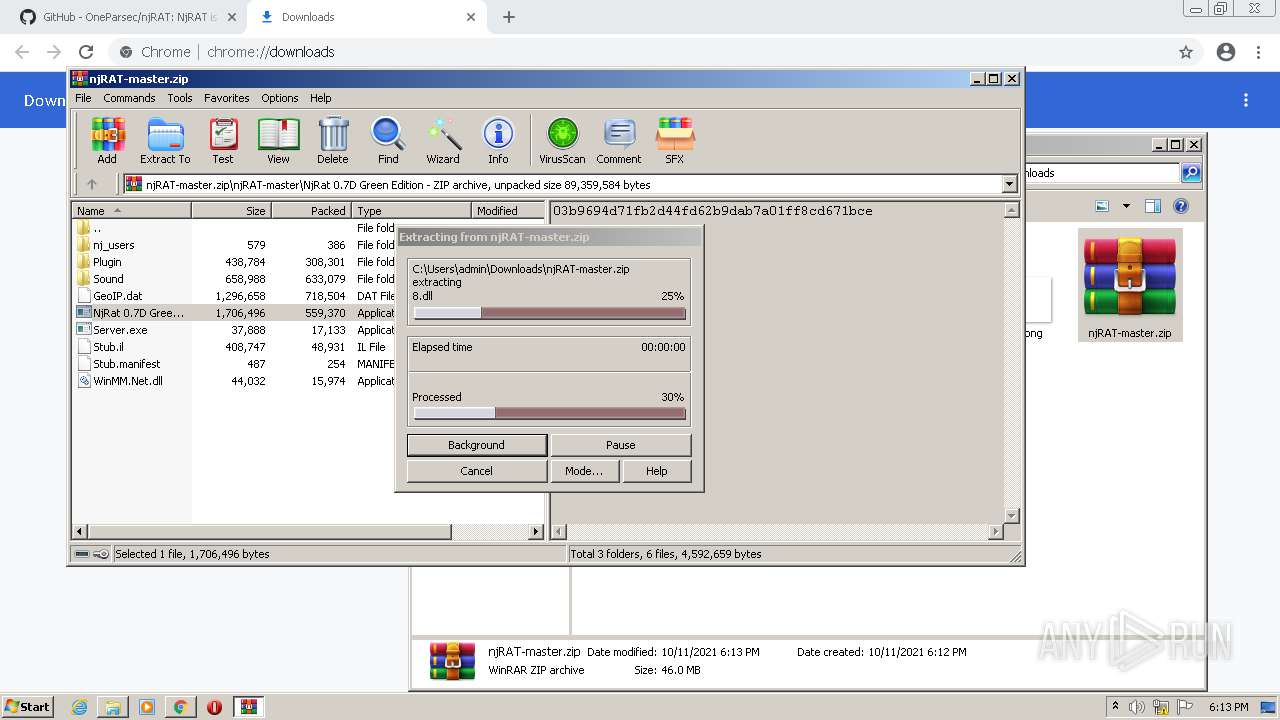1280x720 pixels.
Task: Sort file list by Packed column
Action: (311, 210)
